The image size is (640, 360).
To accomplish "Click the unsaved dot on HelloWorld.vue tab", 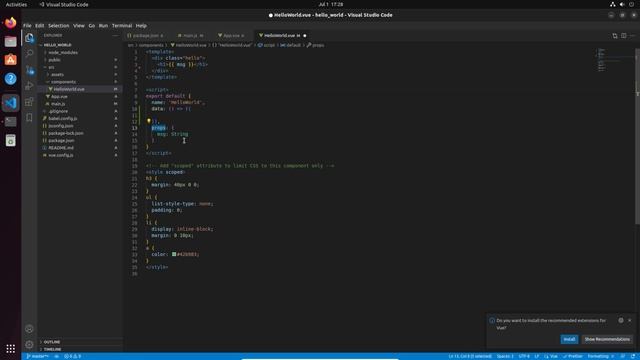I will (x=305, y=36).
